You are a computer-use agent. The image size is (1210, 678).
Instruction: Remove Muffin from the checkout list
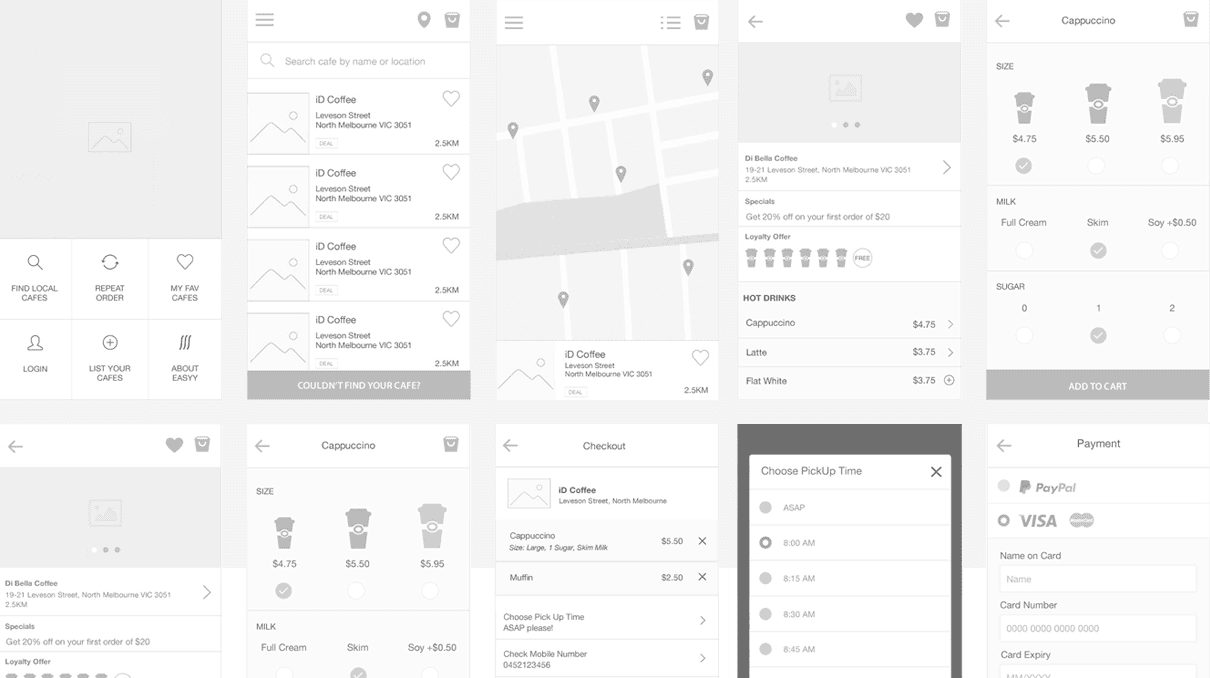coord(702,577)
